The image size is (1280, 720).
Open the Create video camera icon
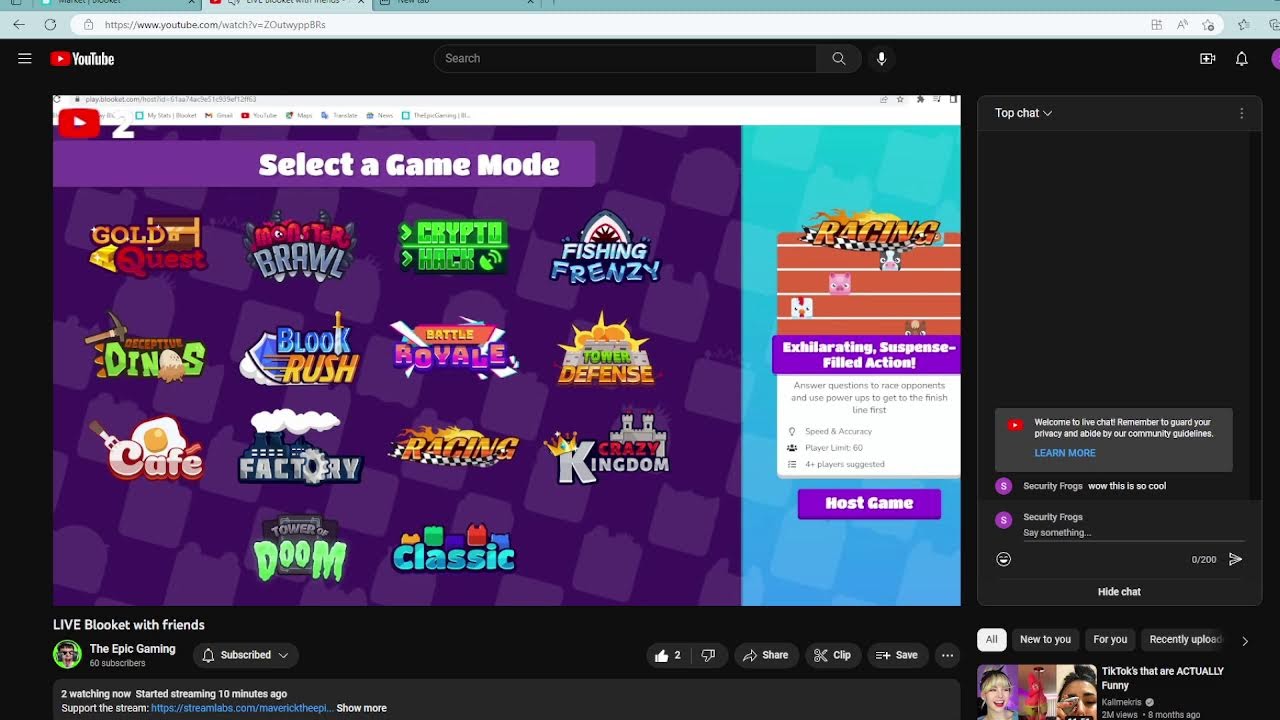click(1207, 59)
